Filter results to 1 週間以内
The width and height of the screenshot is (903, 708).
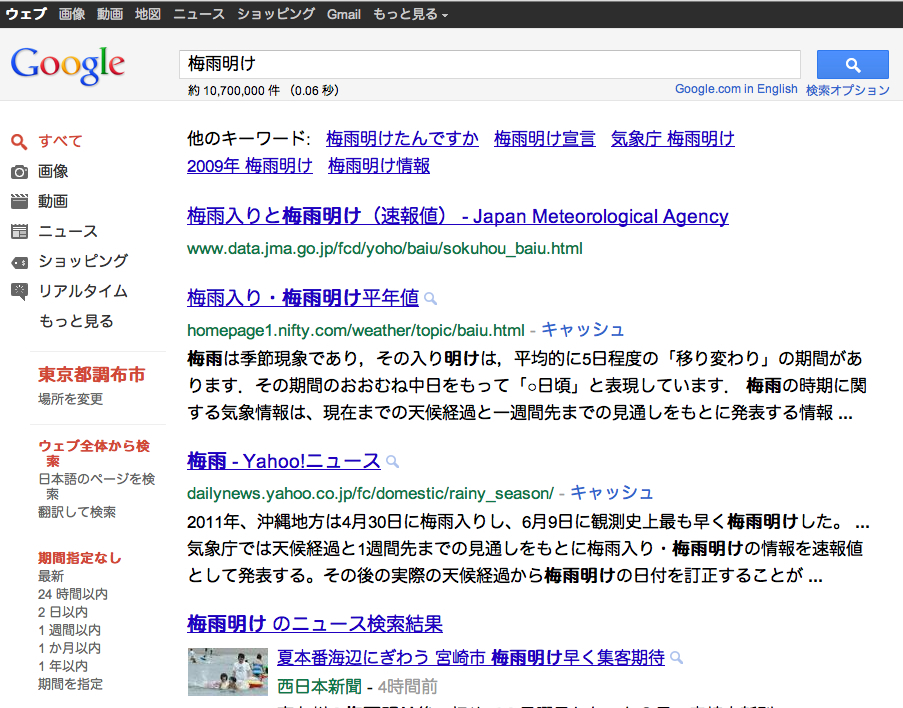[69, 630]
